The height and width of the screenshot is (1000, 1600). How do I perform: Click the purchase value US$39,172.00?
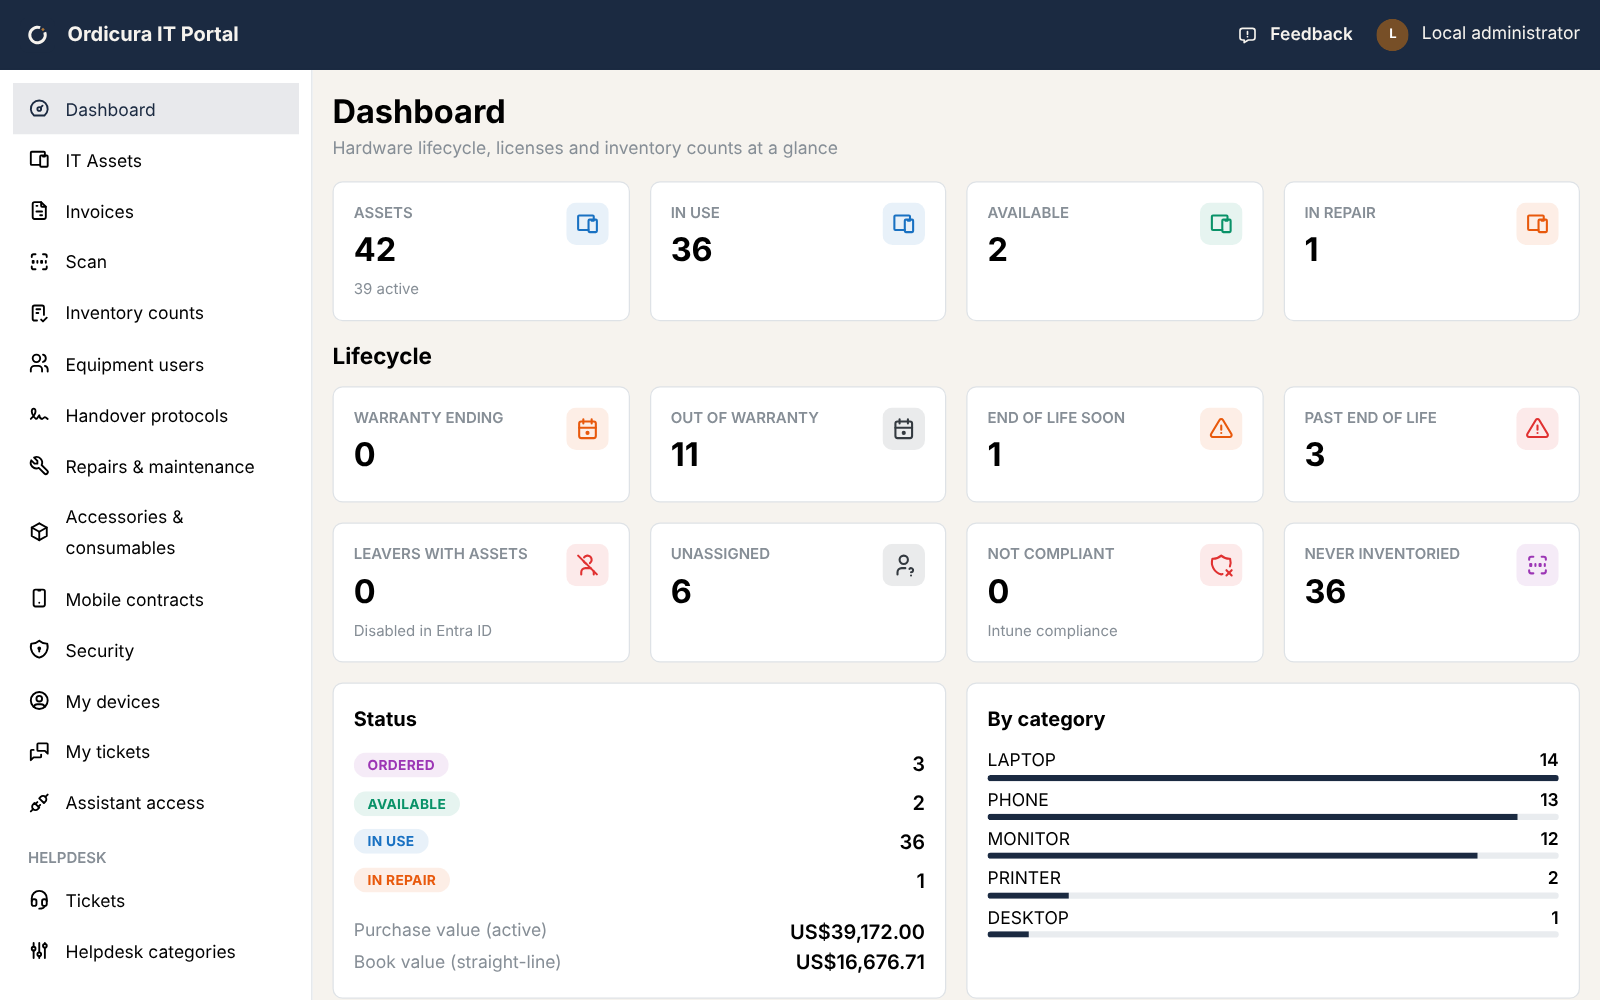pos(857,932)
